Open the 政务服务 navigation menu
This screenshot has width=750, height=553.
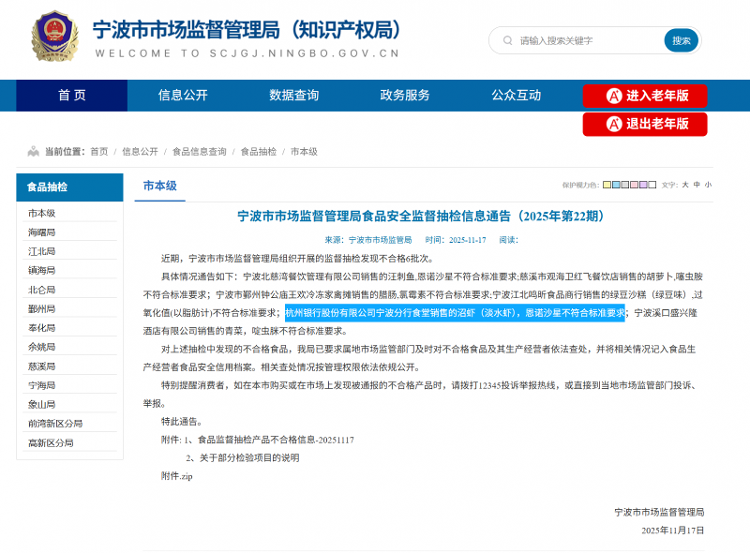[x=404, y=95]
